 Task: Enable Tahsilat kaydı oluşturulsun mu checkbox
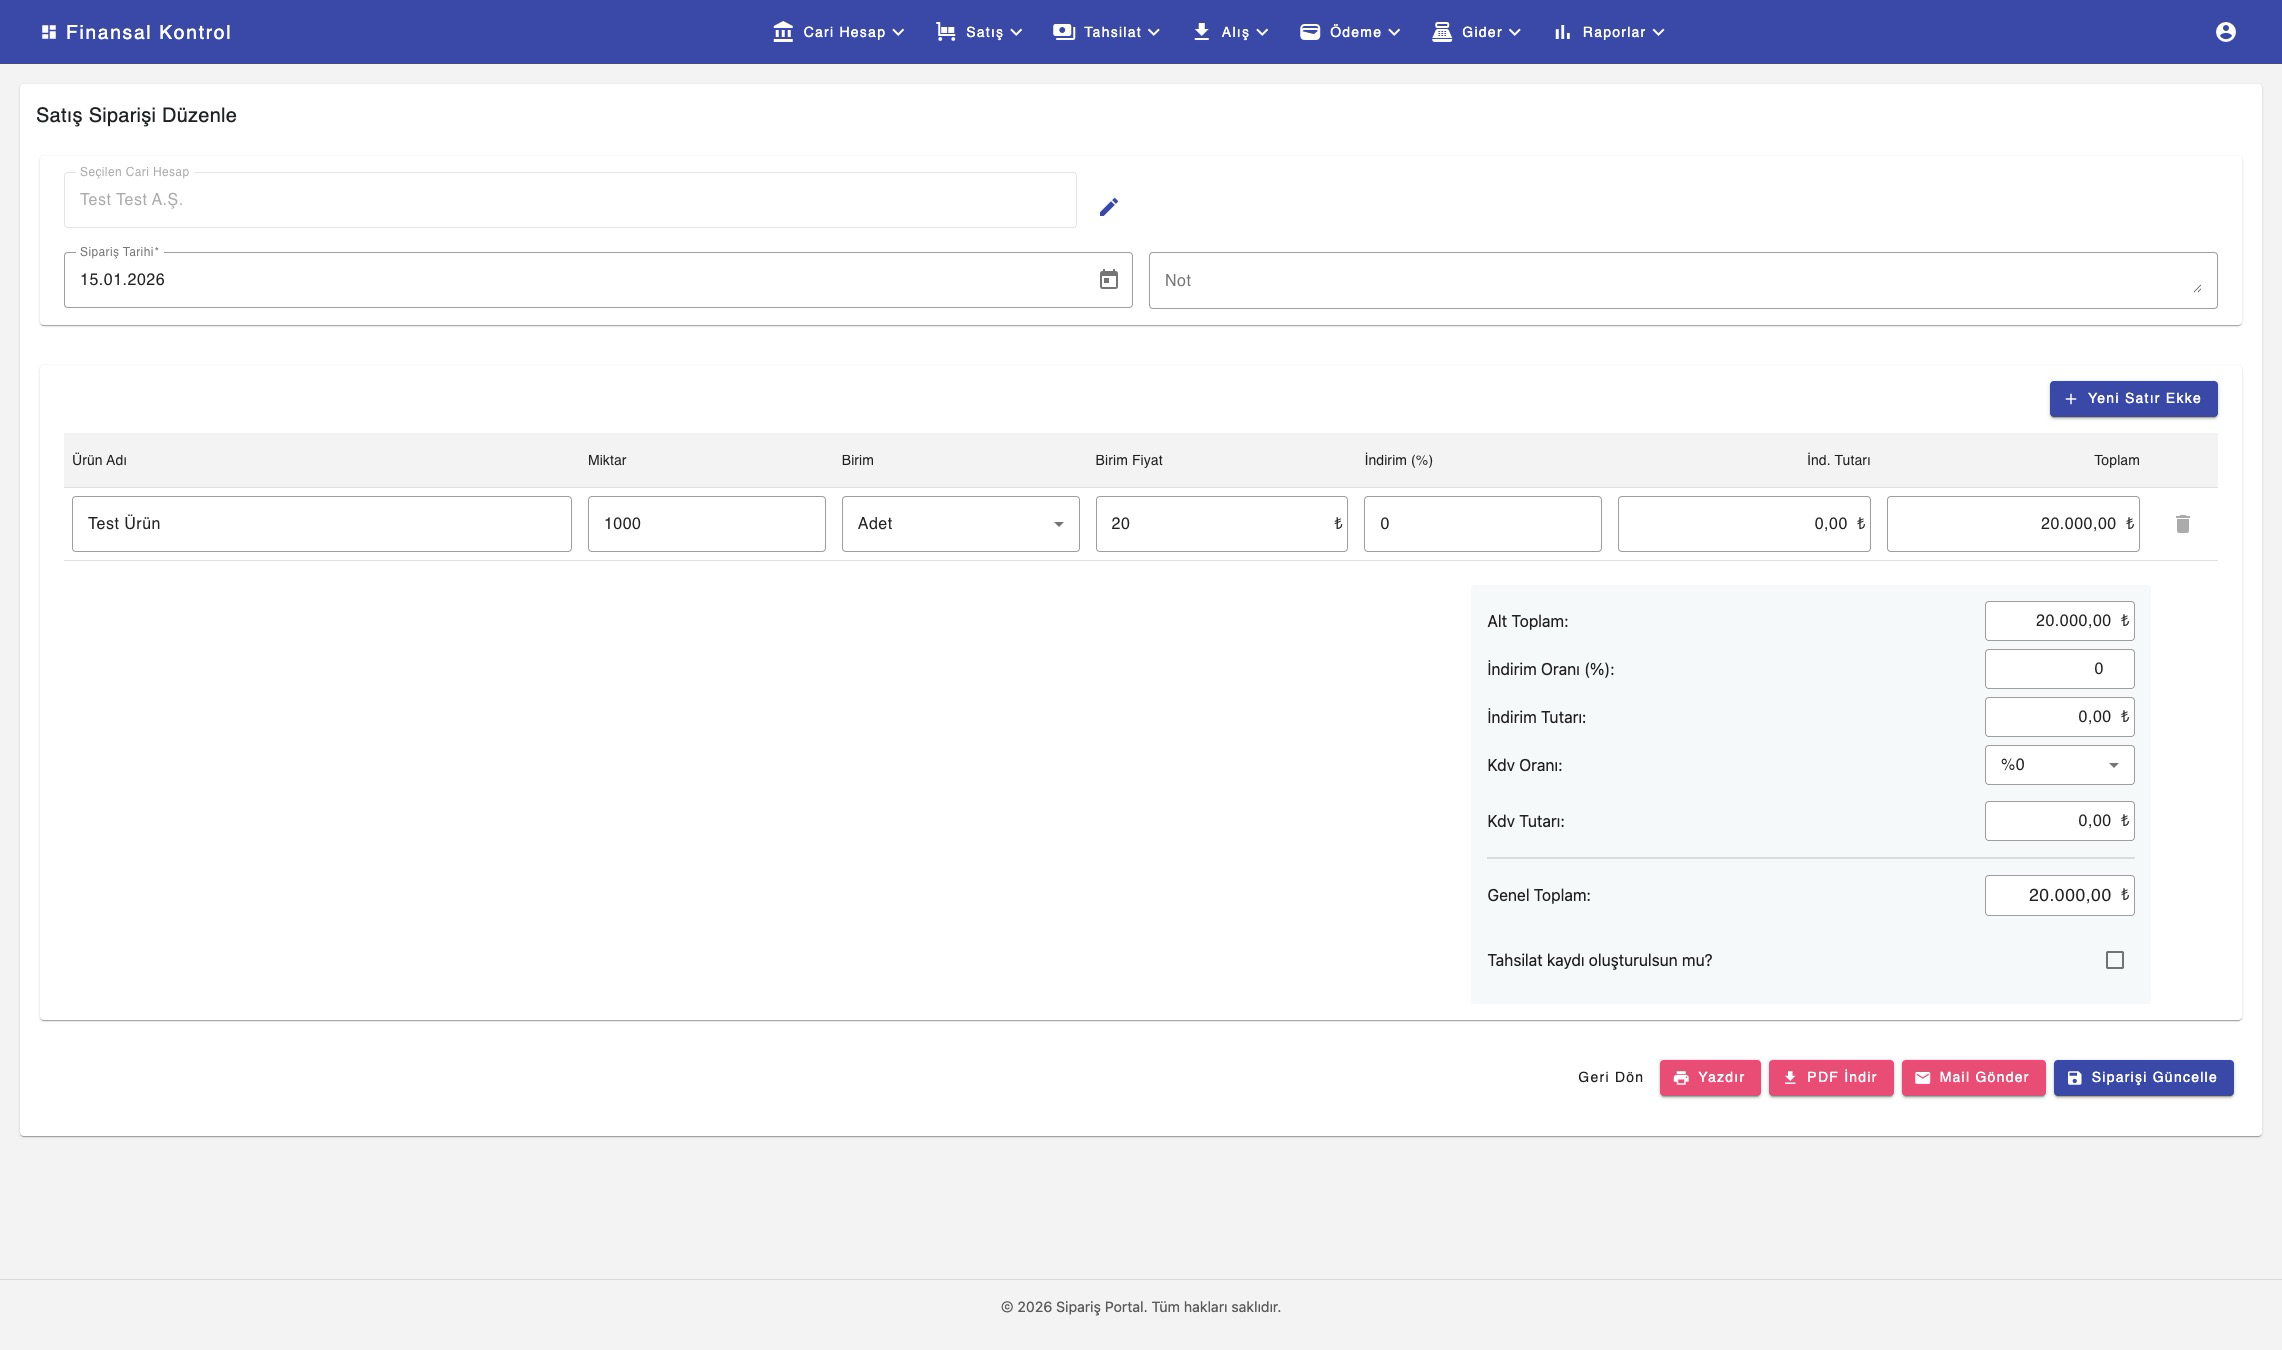click(x=2114, y=960)
